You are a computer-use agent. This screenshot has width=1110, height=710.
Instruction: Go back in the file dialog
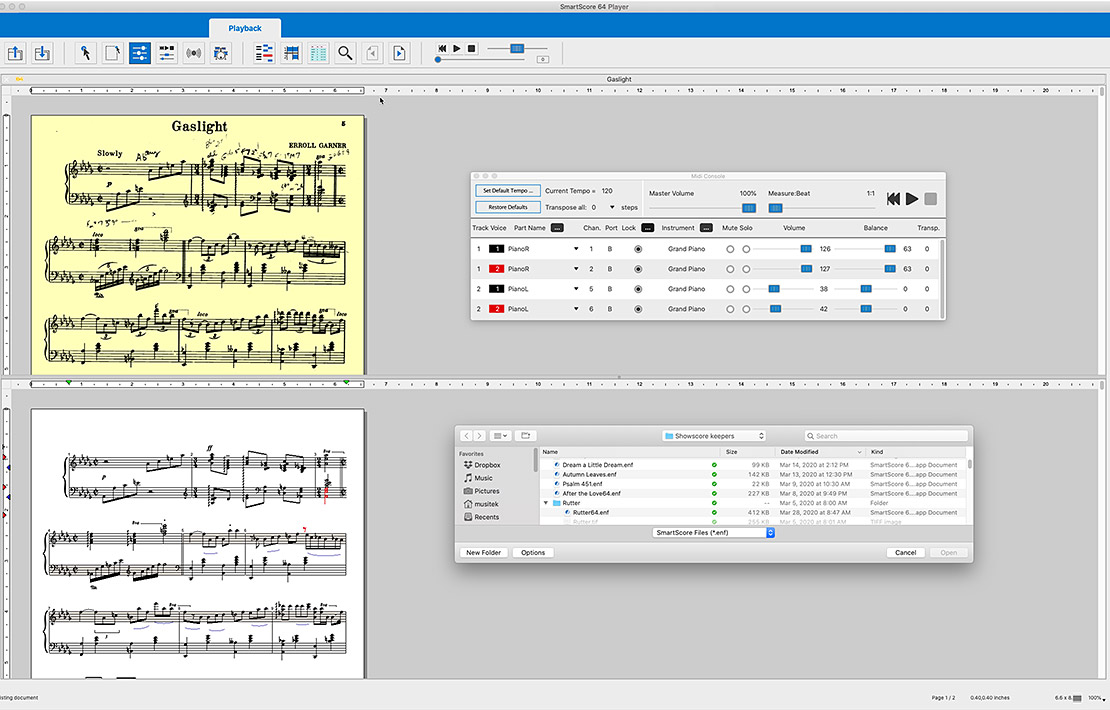pyautogui.click(x=467, y=436)
